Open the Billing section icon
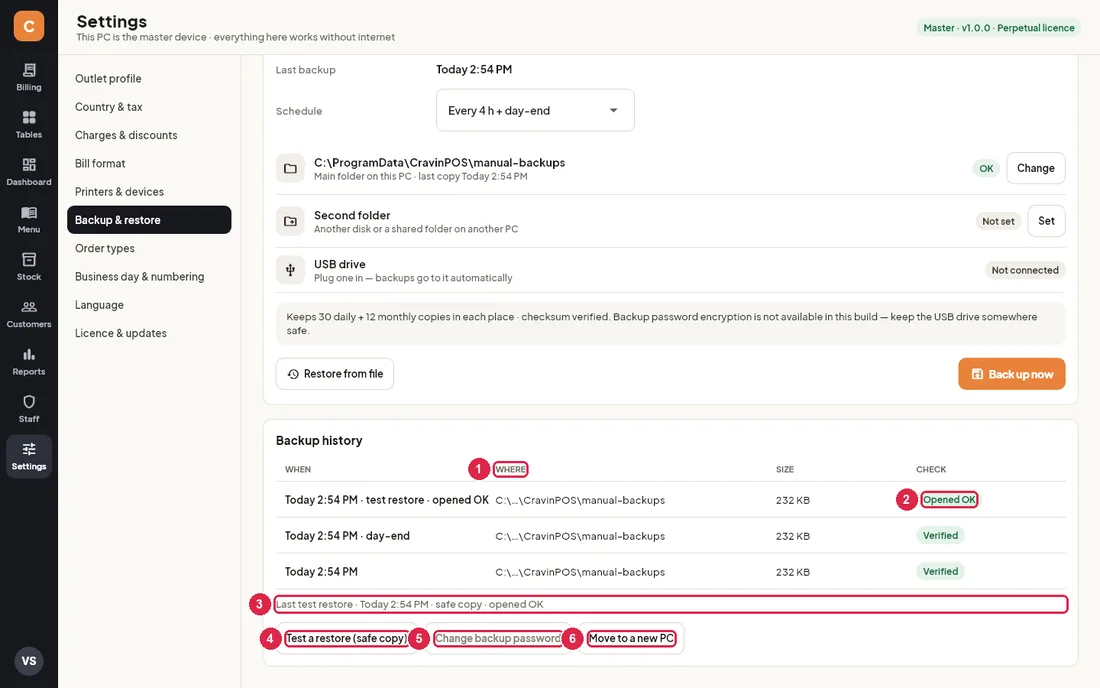 click(29, 70)
